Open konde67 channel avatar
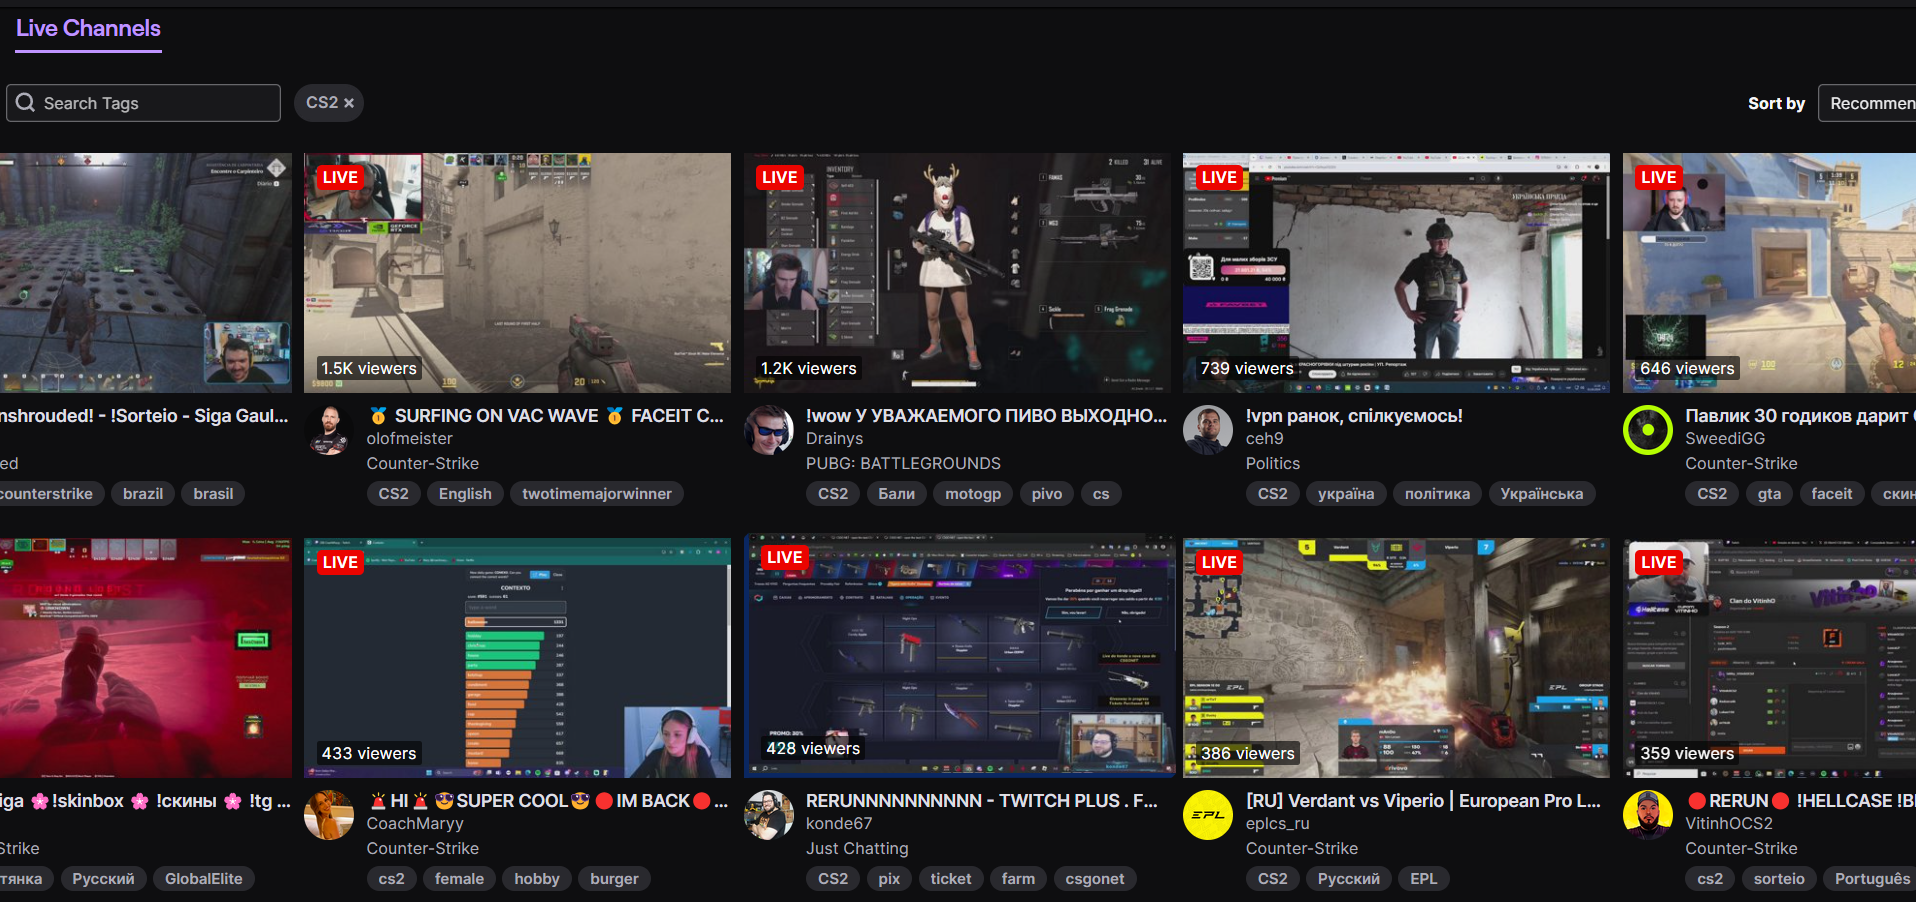The image size is (1916, 902). [769, 815]
